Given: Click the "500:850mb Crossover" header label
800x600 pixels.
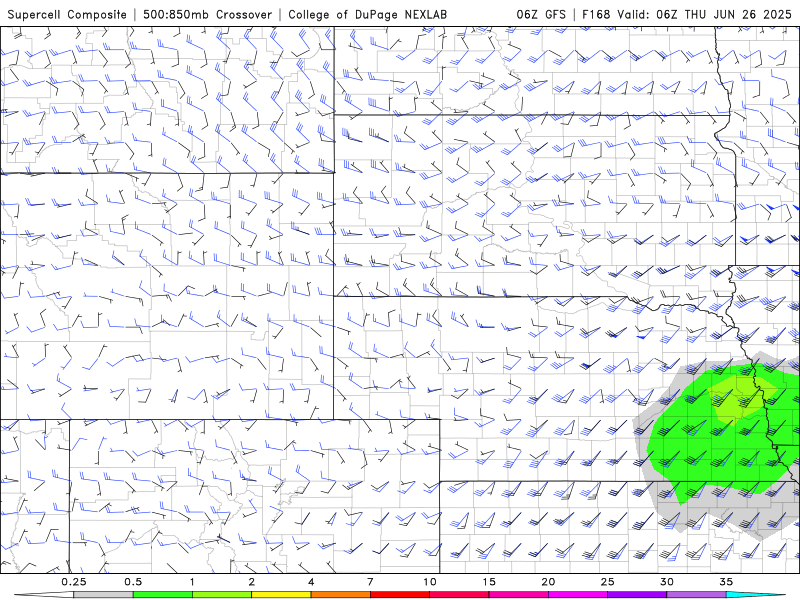Looking at the screenshot, I should [x=207, y=15].
